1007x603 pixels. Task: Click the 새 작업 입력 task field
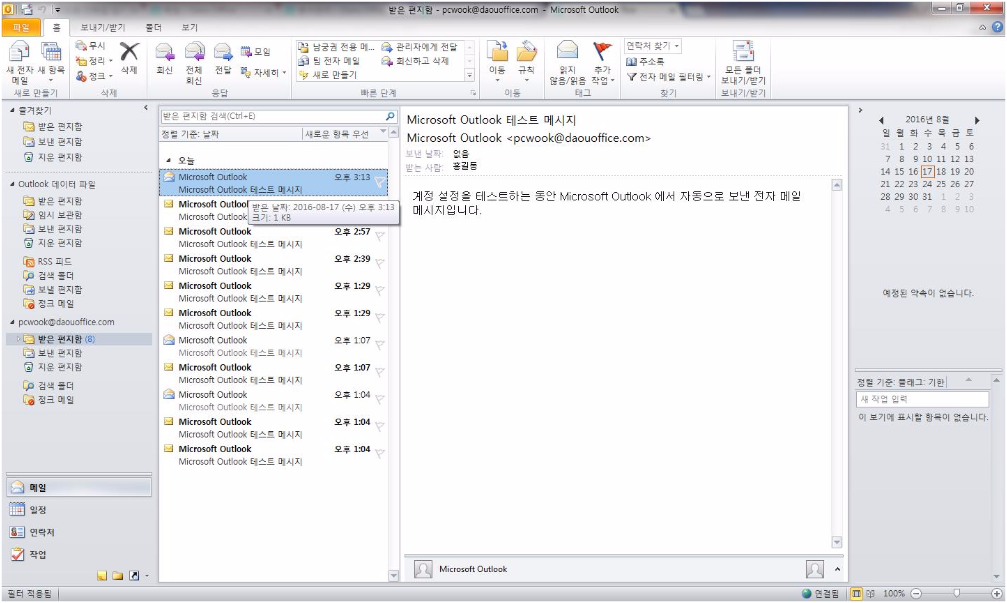point(922,399)
